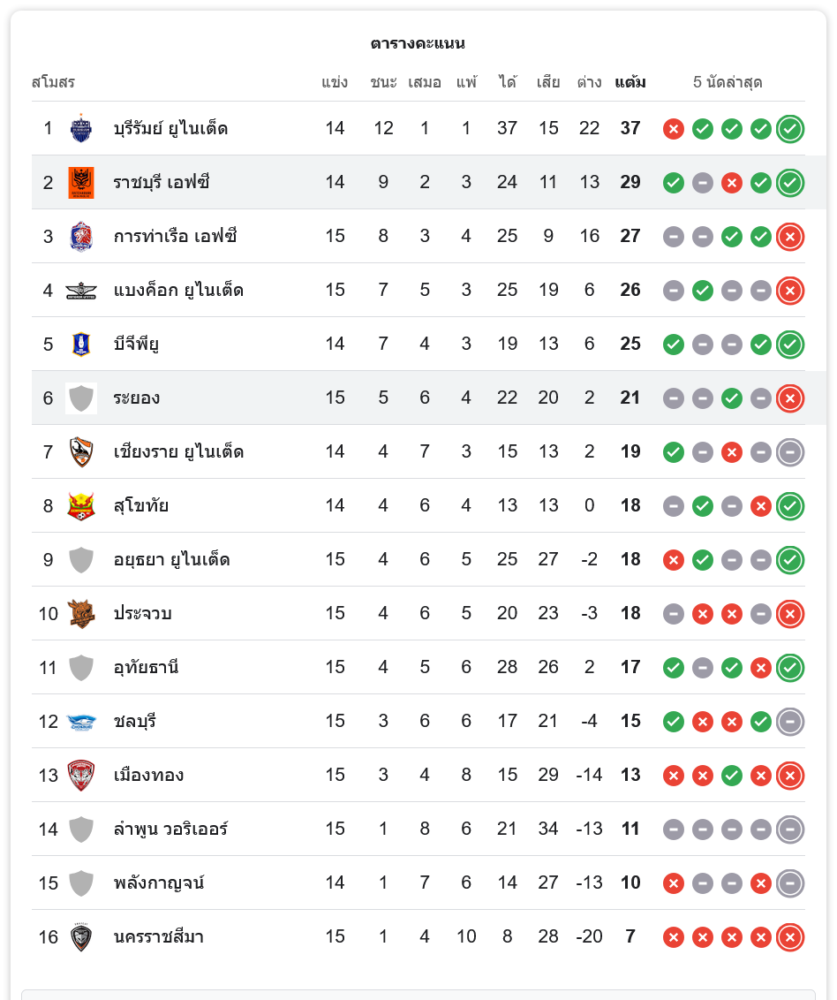The image size is (837, 1000).
Task: Click the Ratchaburi FC orange crest
Action: [81, 182]
